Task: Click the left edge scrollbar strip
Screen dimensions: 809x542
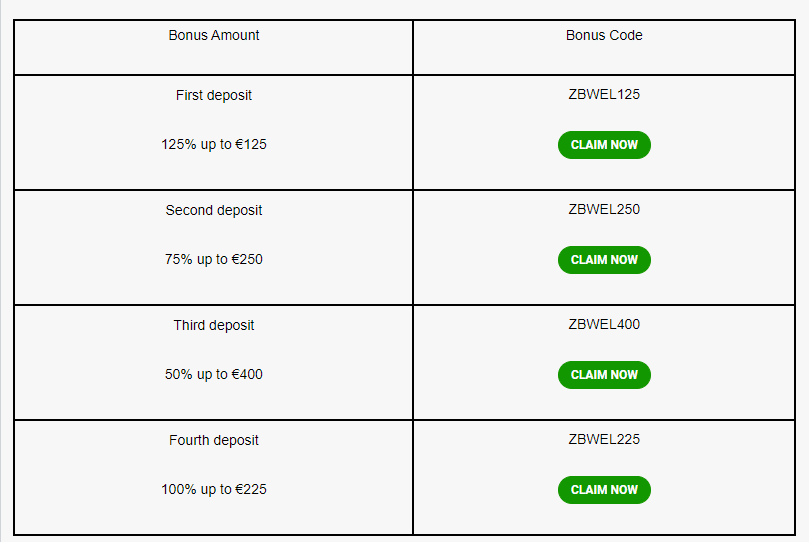Action: coord(1,271)
